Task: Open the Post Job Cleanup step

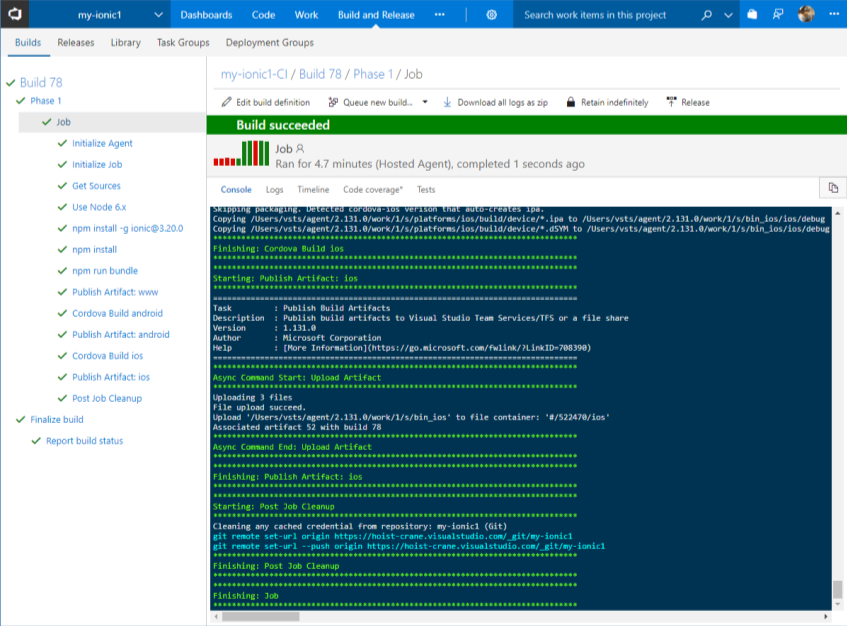Action: 107,399
